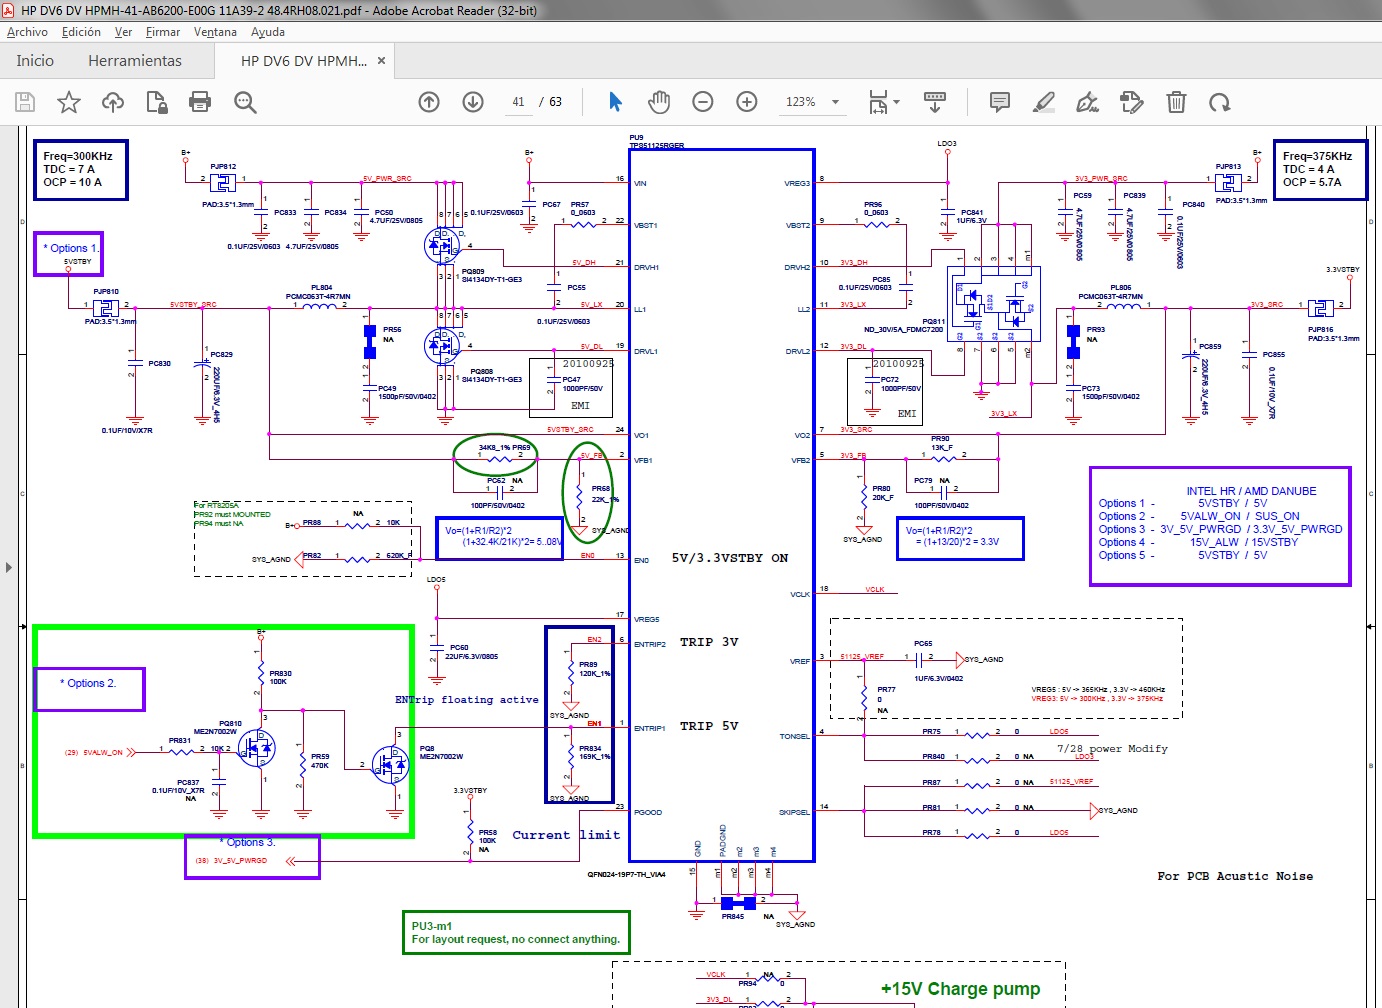The image size is (1382, 1008).
Task: Zoom in using the plus icon
Action: [747, 102]
